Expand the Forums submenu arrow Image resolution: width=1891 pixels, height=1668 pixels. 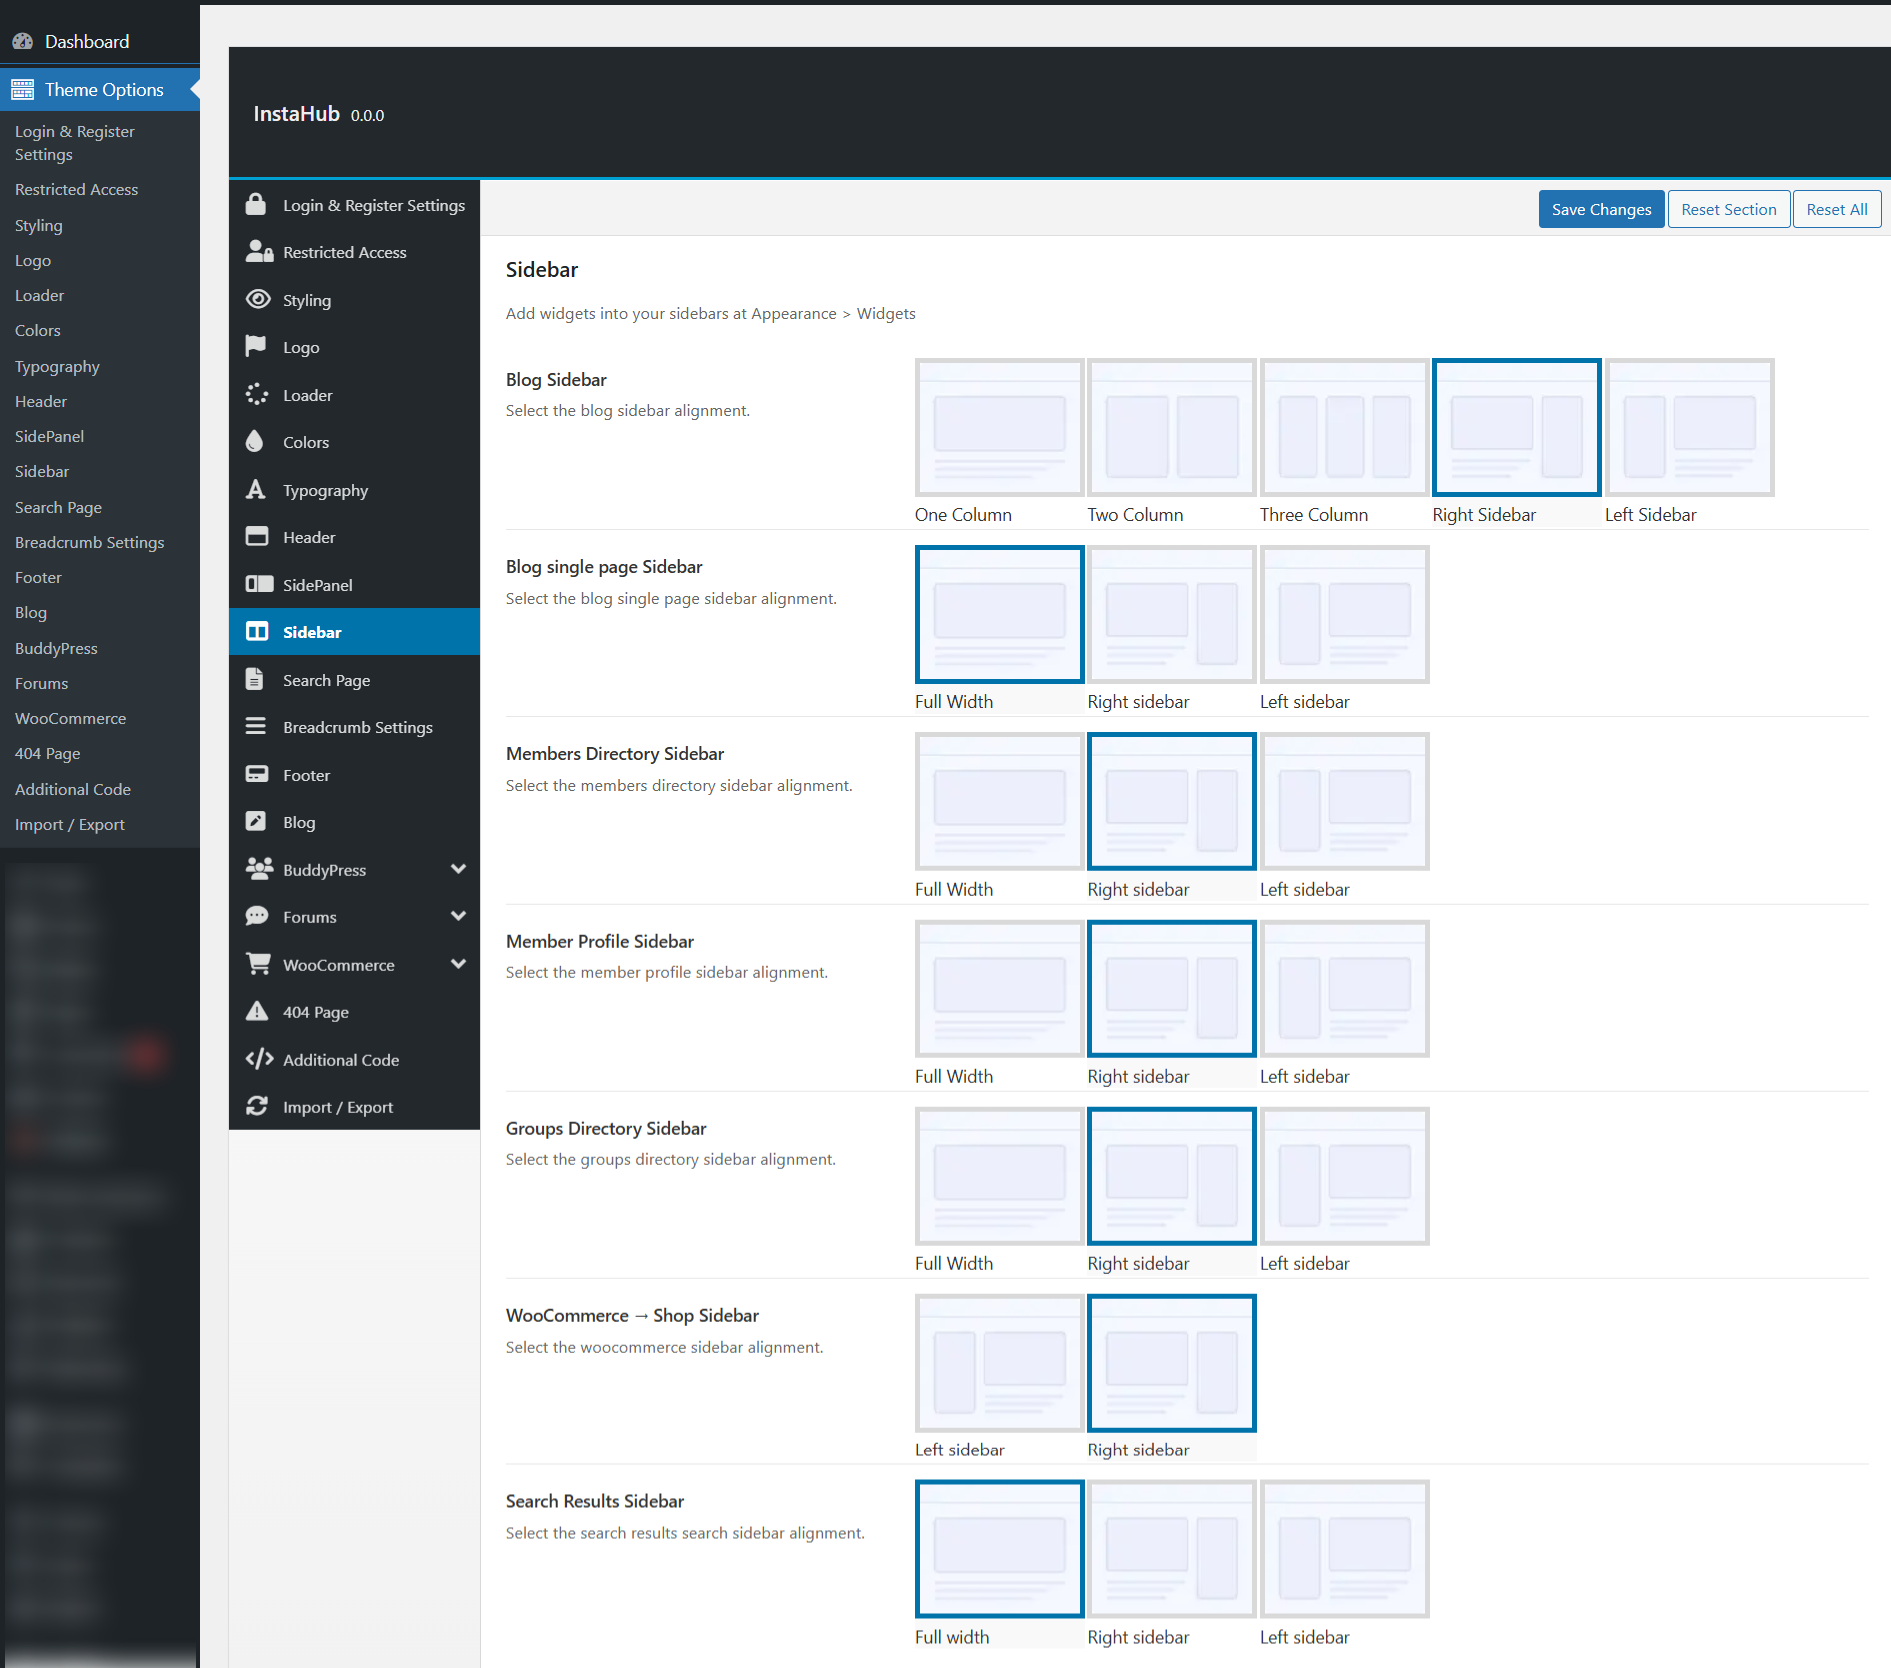458,916
